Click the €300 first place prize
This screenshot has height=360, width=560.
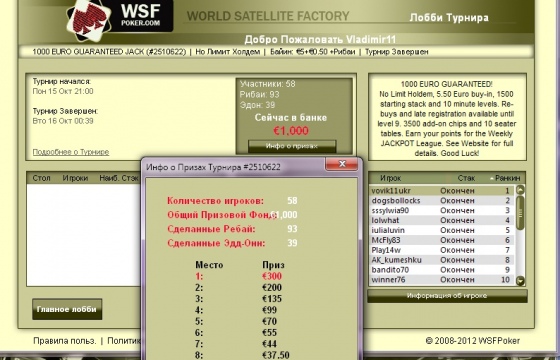tap(272, 276)
